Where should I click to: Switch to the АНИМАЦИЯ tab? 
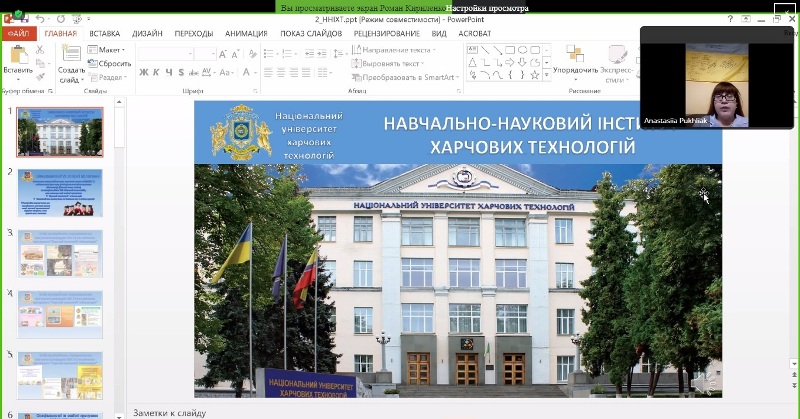[x=246, y=33]
